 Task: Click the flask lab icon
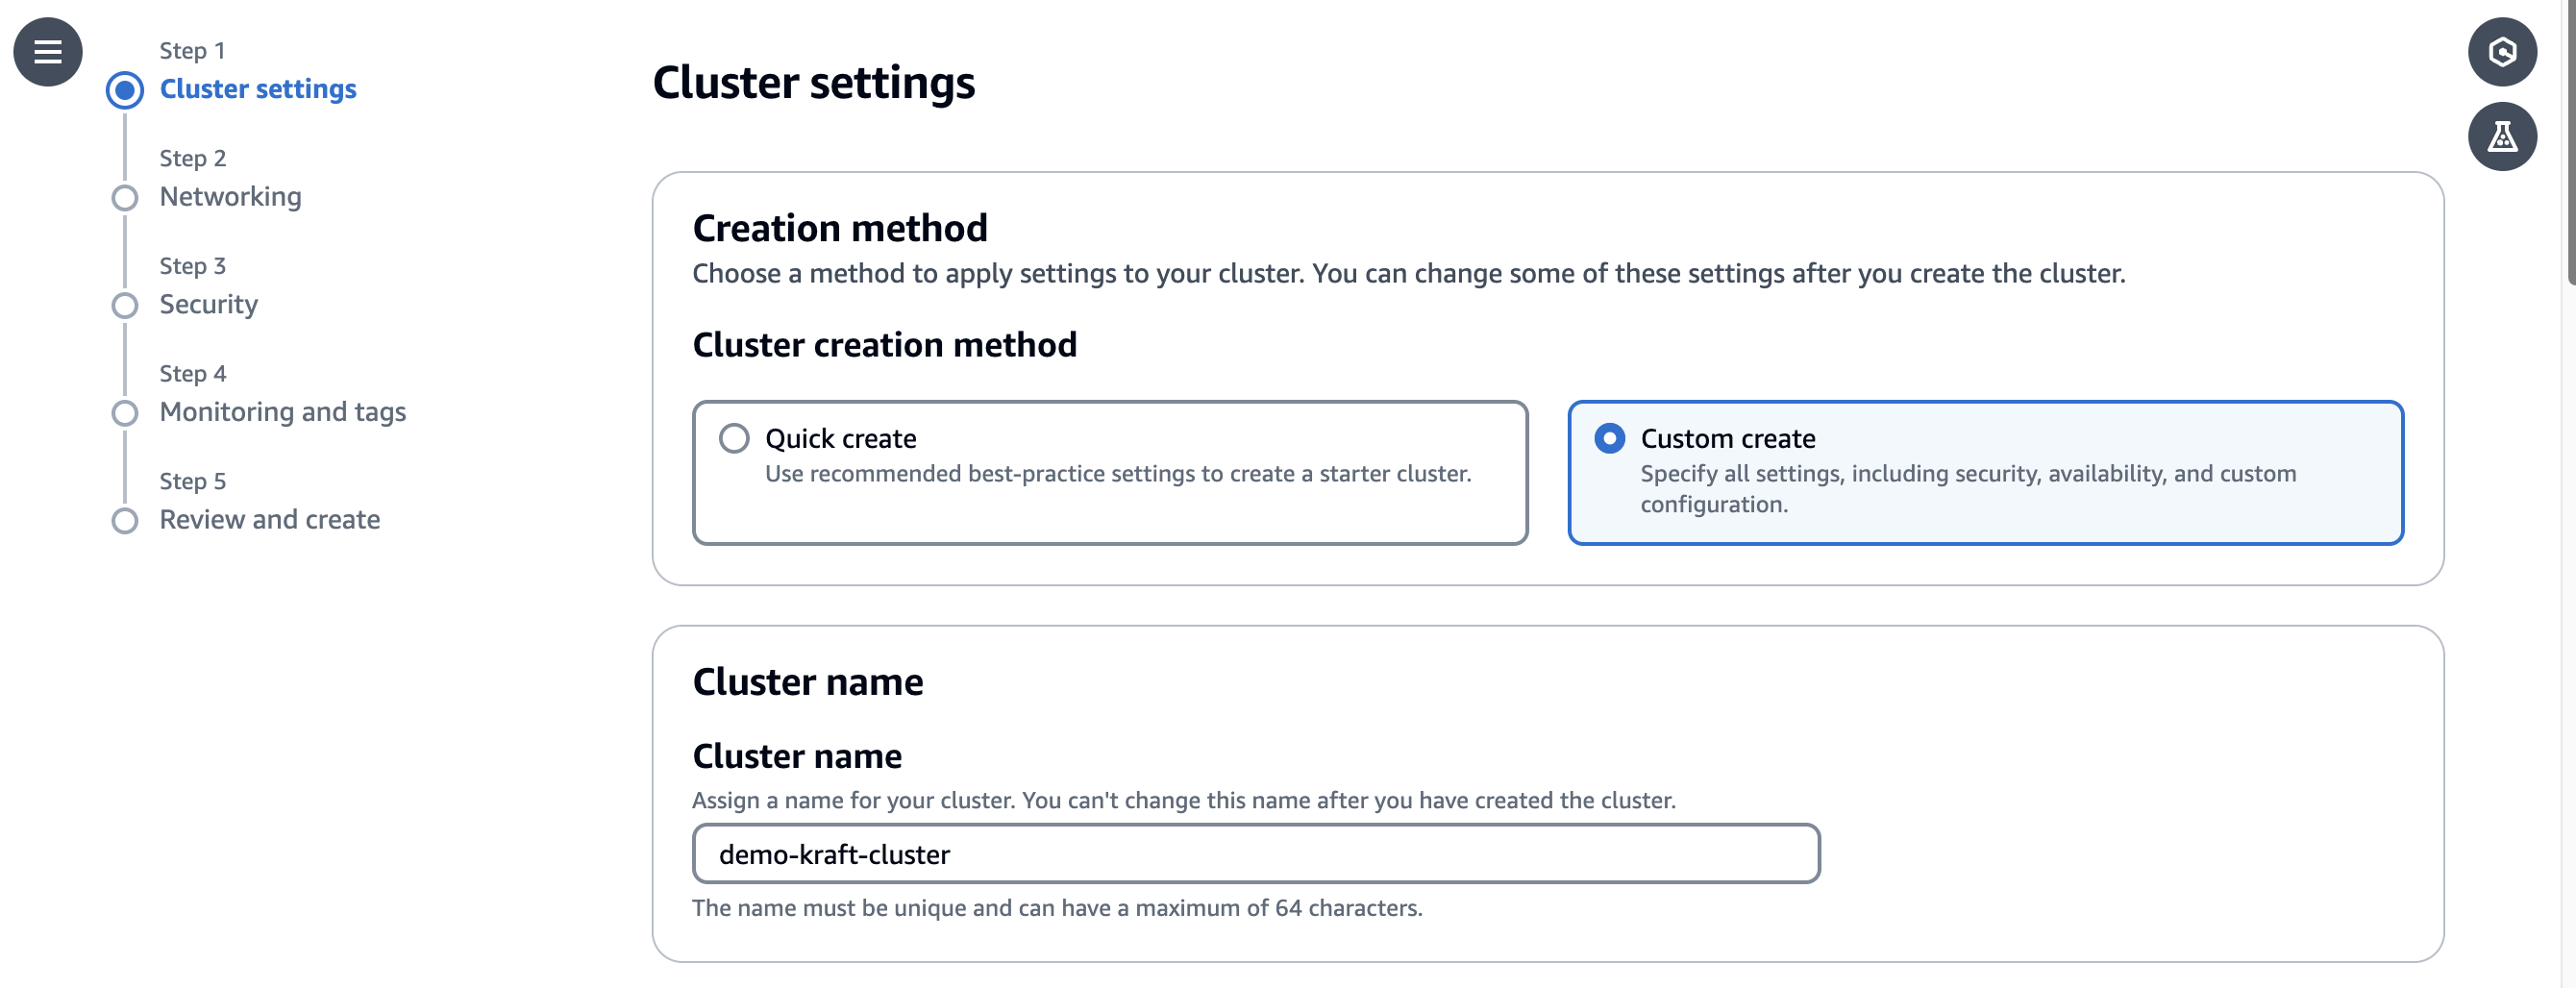point(2501,137)
